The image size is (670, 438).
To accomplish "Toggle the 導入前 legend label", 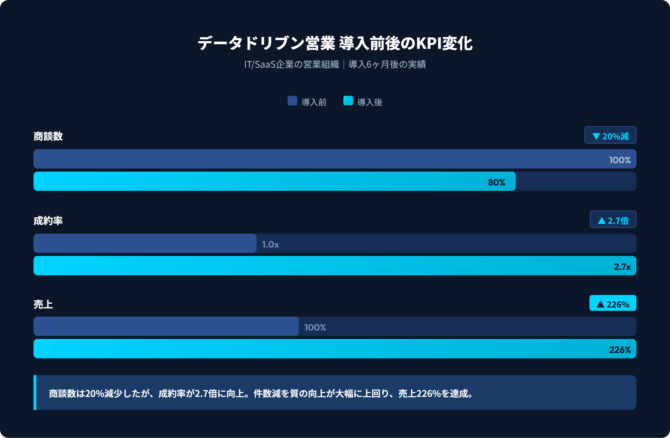I will pyautogui.click(x=313, y=102).
